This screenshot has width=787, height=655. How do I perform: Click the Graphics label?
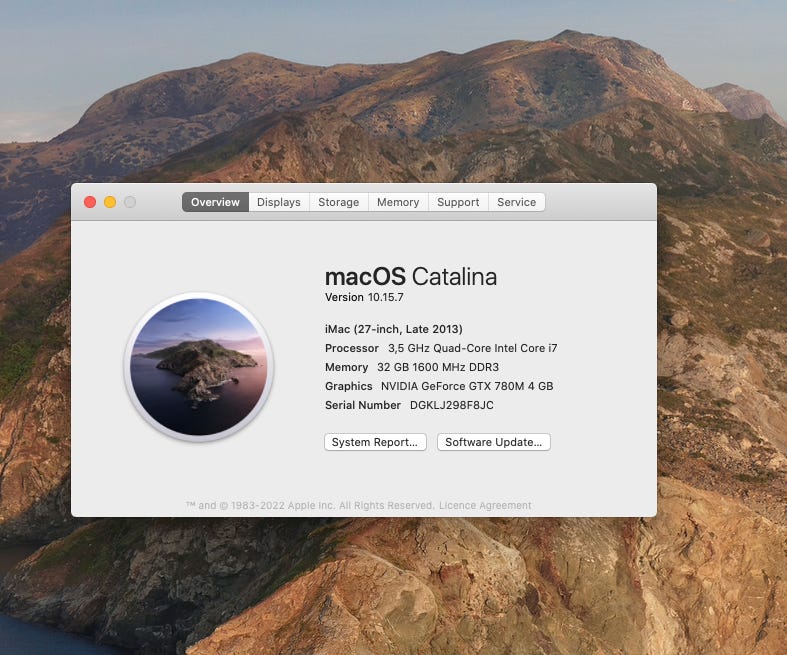349,386
